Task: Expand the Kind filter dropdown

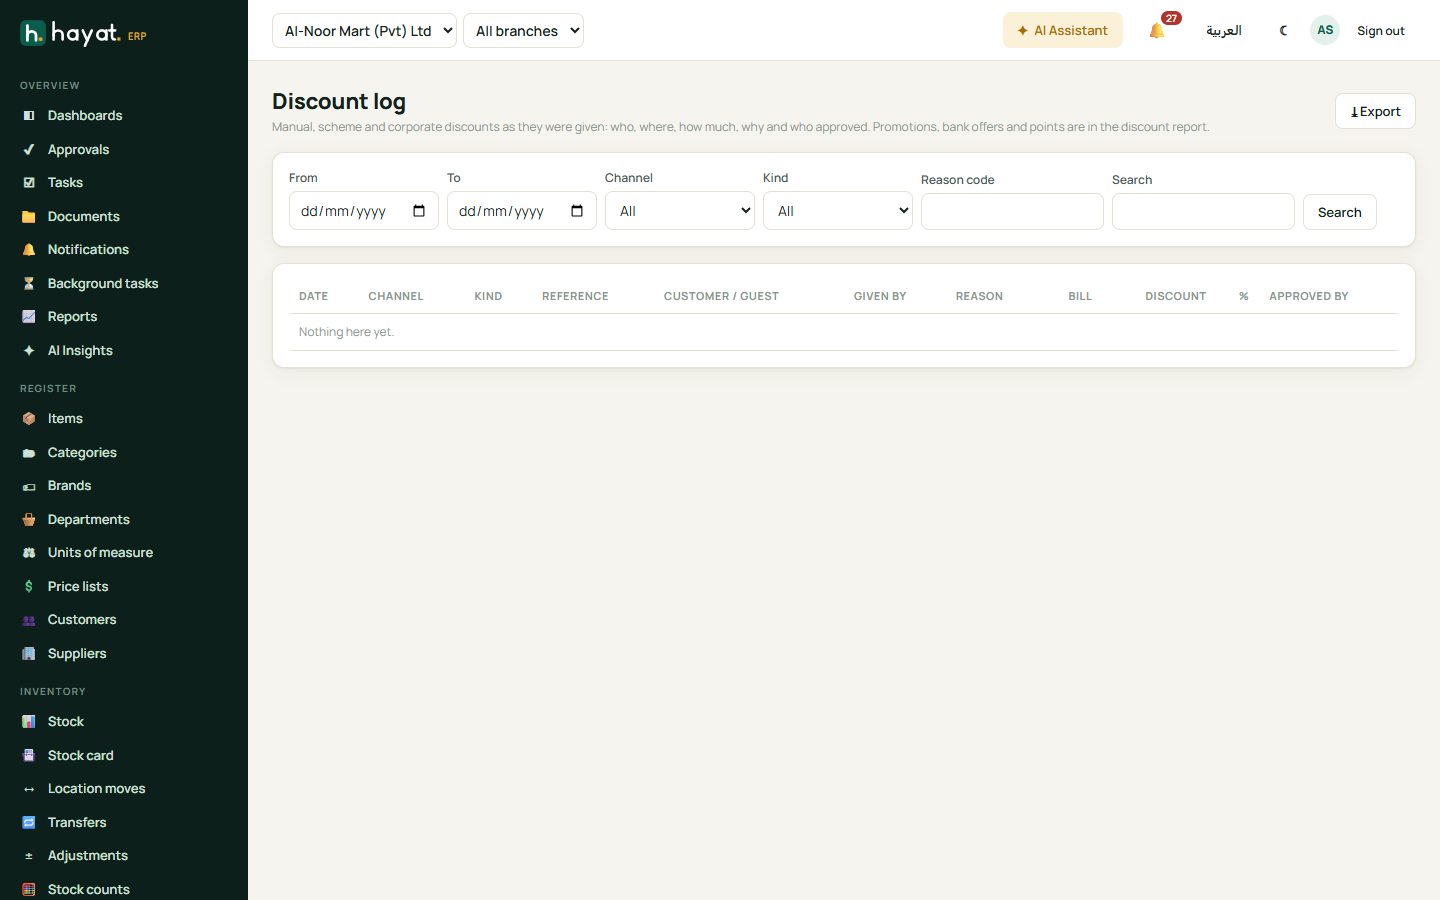Action: click(838, 211)
